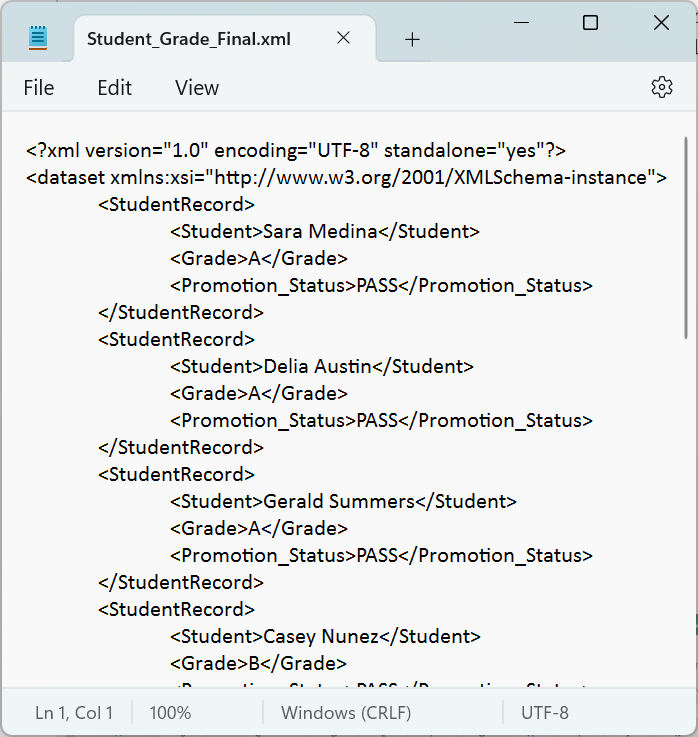698x737 pixels.
Task: Click the Grade B line
Action: pyautogui.click(x=259, y=664)
